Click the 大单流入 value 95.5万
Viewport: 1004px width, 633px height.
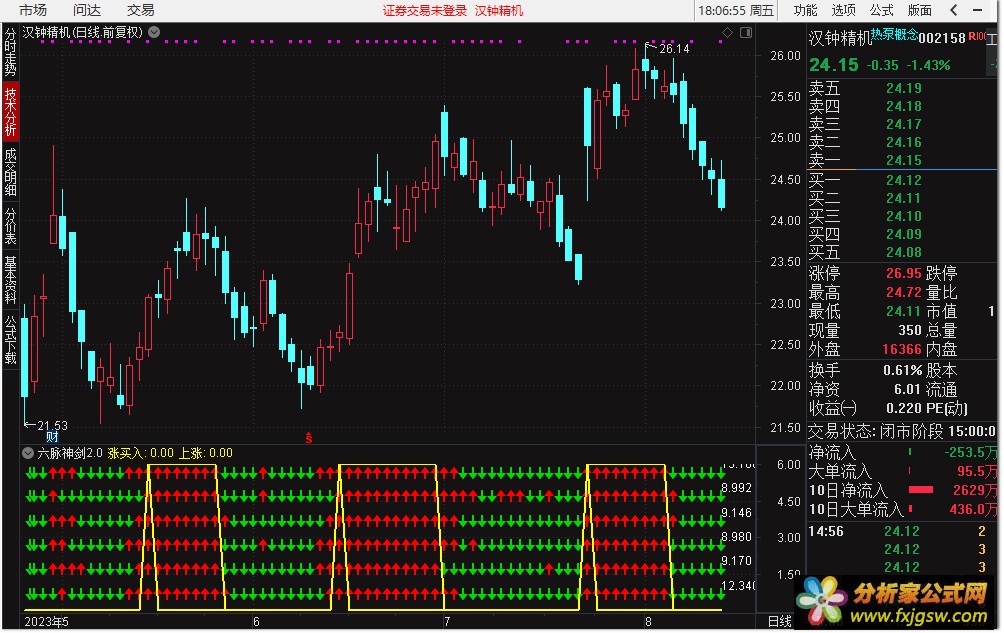click(976, 472)
